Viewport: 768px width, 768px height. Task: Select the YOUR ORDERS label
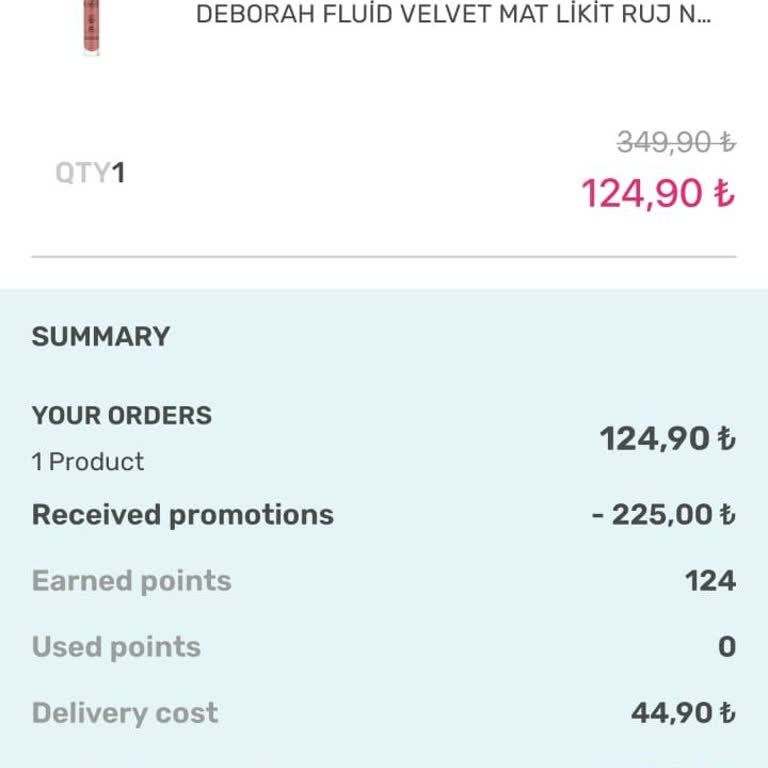pyautogui.click(x=122, y=415)
